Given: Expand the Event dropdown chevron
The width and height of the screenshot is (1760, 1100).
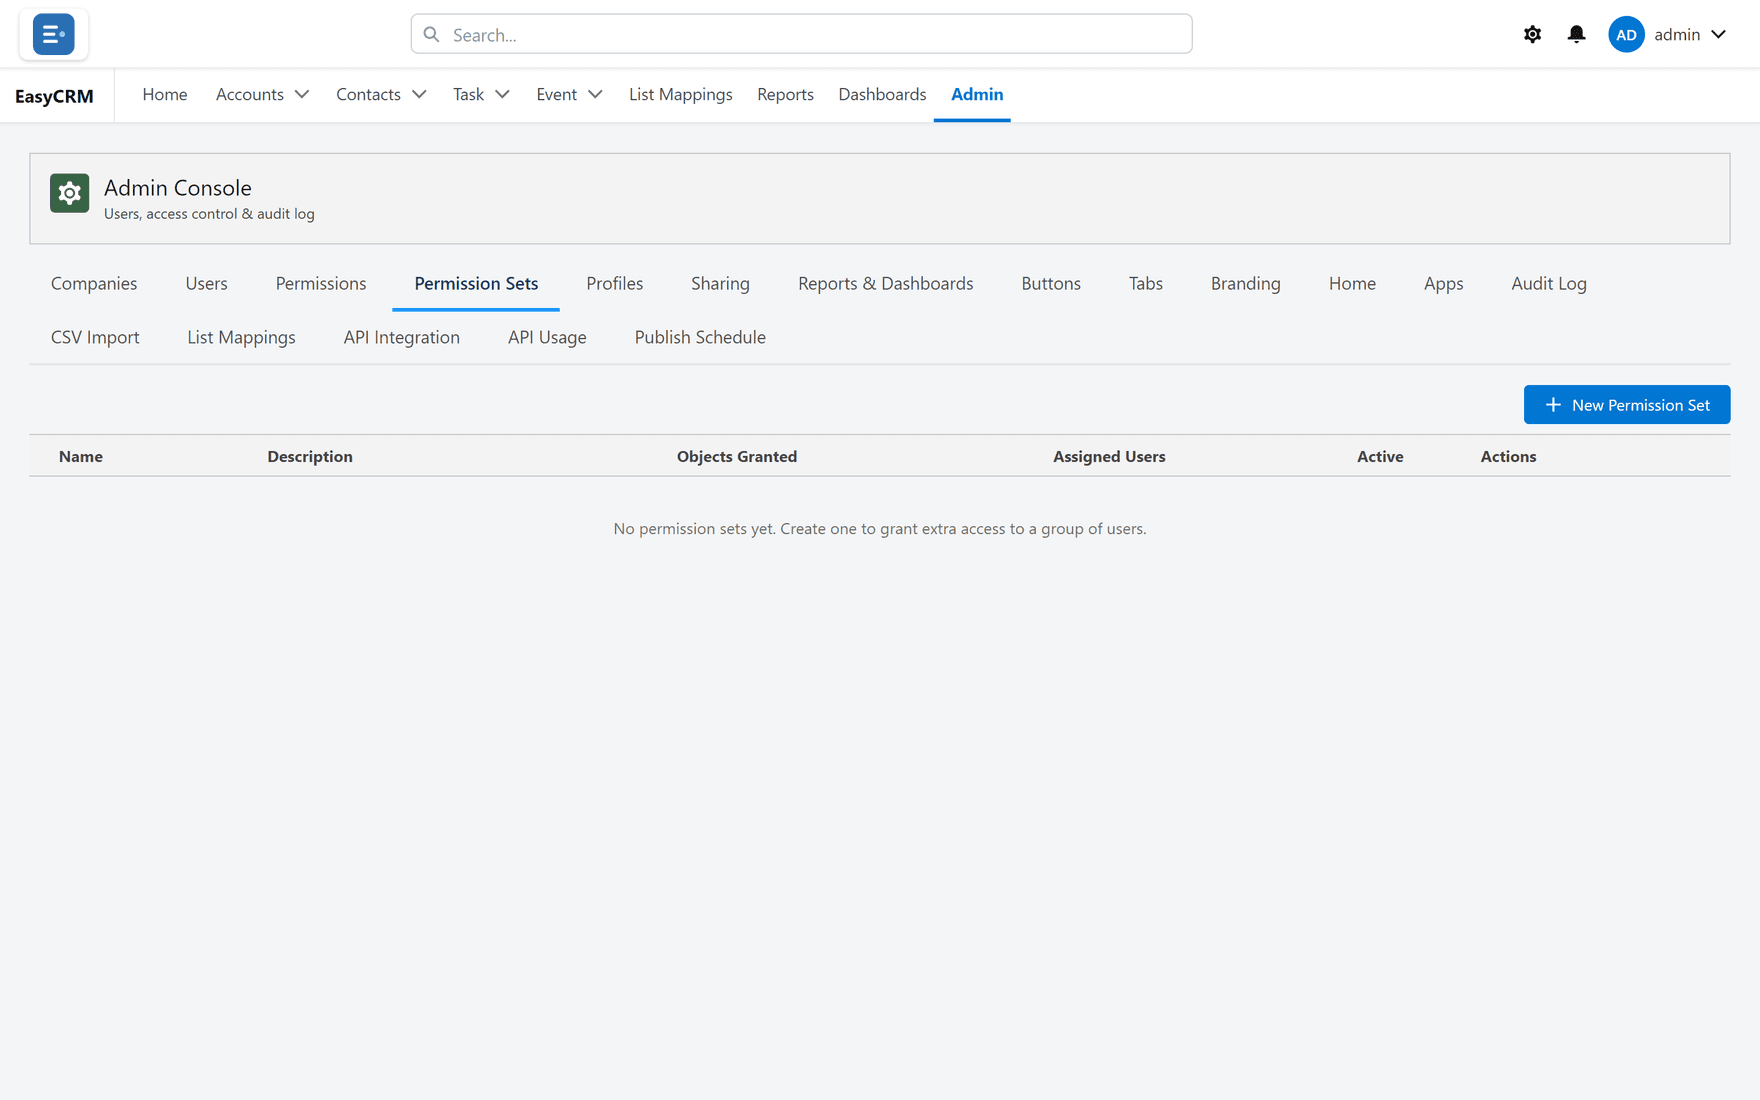Looking at the screenshot, I should click(x=595, y=94).
